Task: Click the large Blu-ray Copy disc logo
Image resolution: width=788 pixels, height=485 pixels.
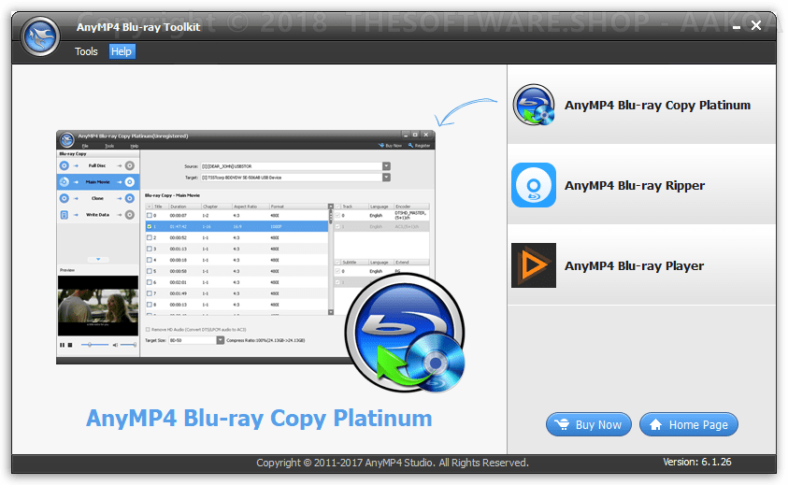Action: click(x=405, y=333)
